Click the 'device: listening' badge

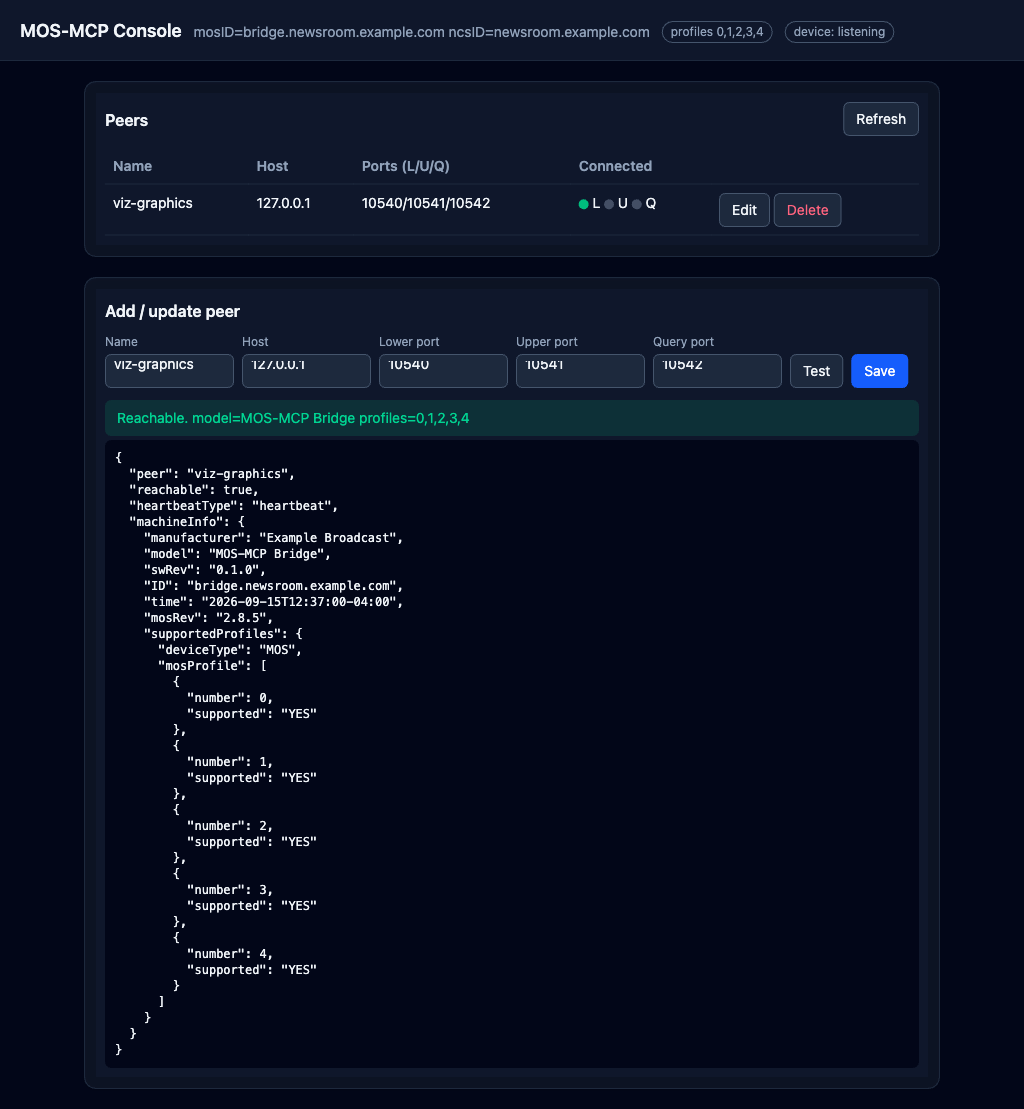click(x=839, y=32)
